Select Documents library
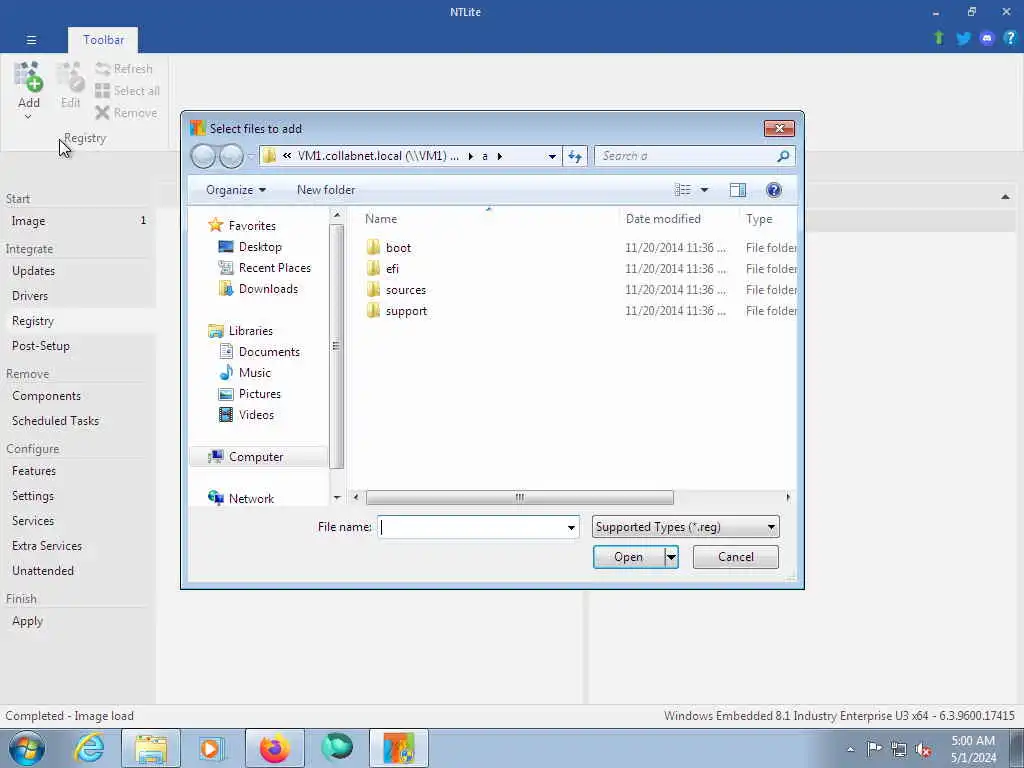 (269, 351)
